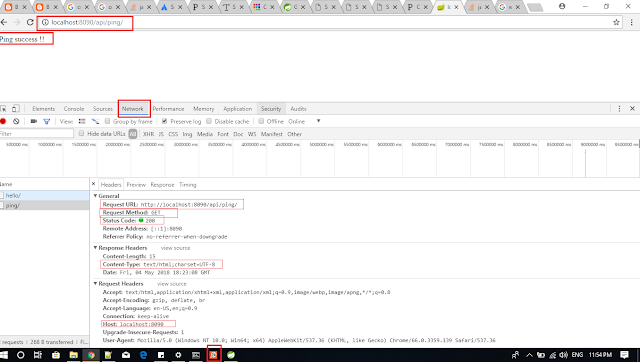Open the Performance panel tab

[168, 109]
